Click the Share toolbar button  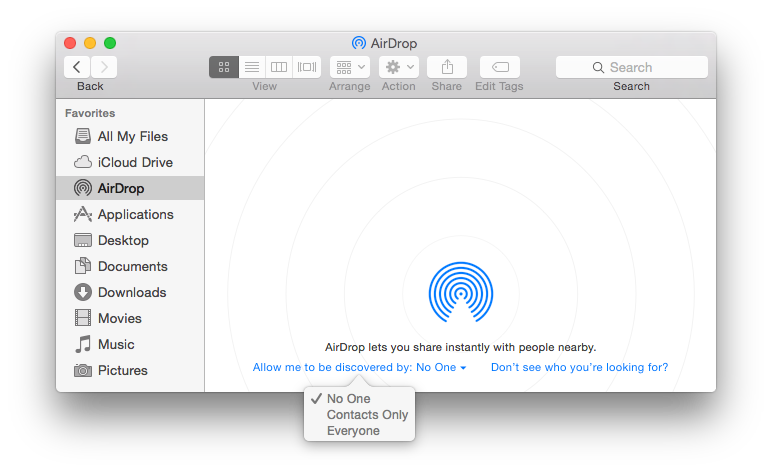coord(447,67)
